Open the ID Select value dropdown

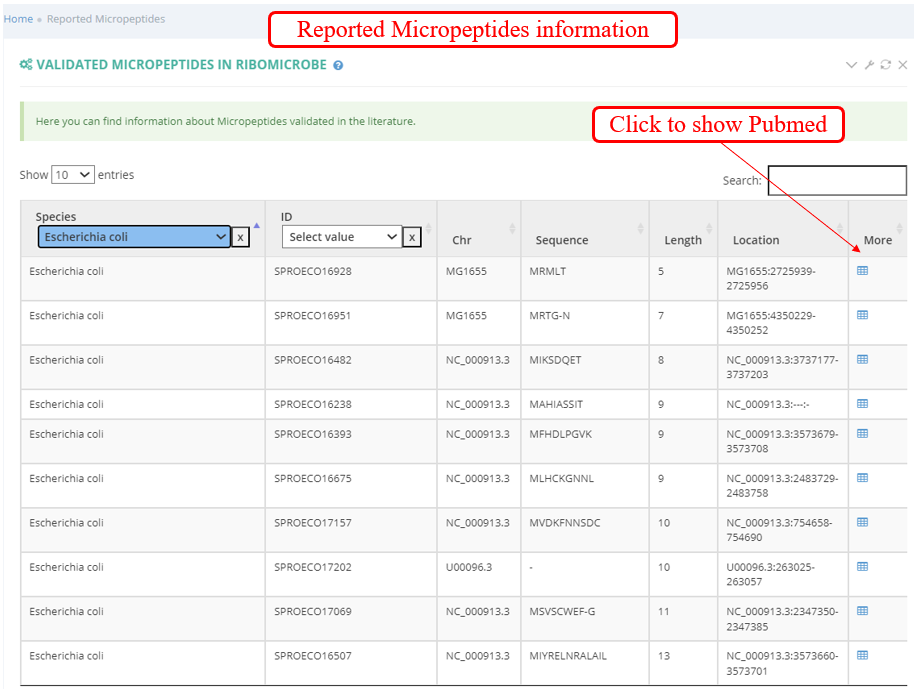(341, 237)
